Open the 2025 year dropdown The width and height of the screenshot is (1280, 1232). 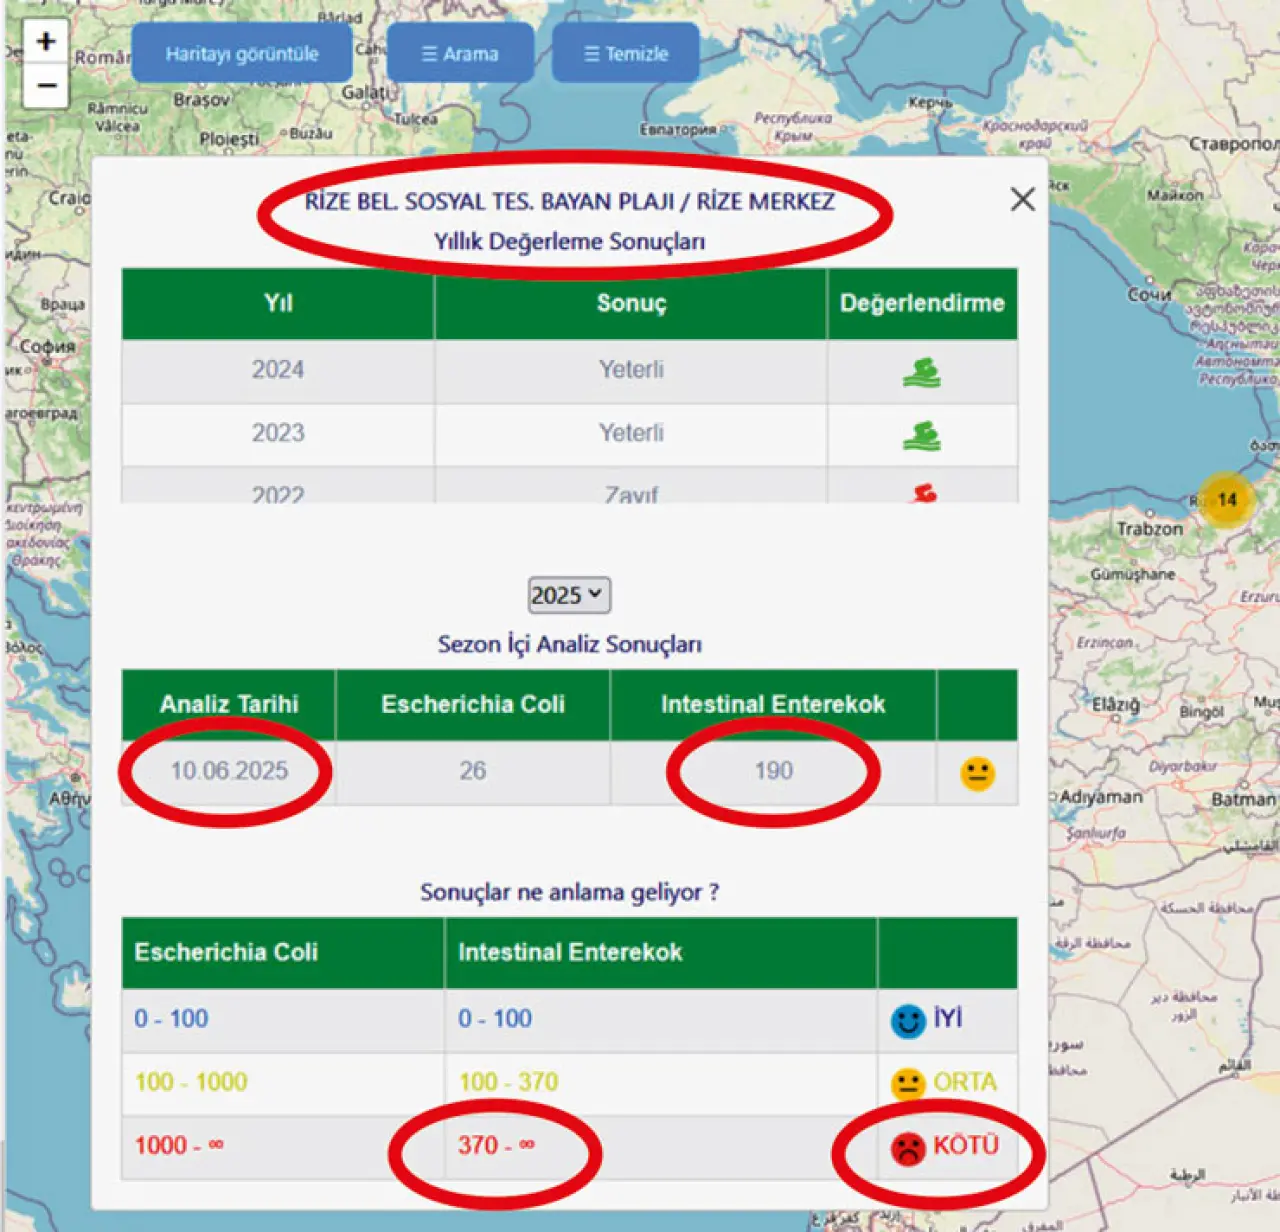point(568,595)
